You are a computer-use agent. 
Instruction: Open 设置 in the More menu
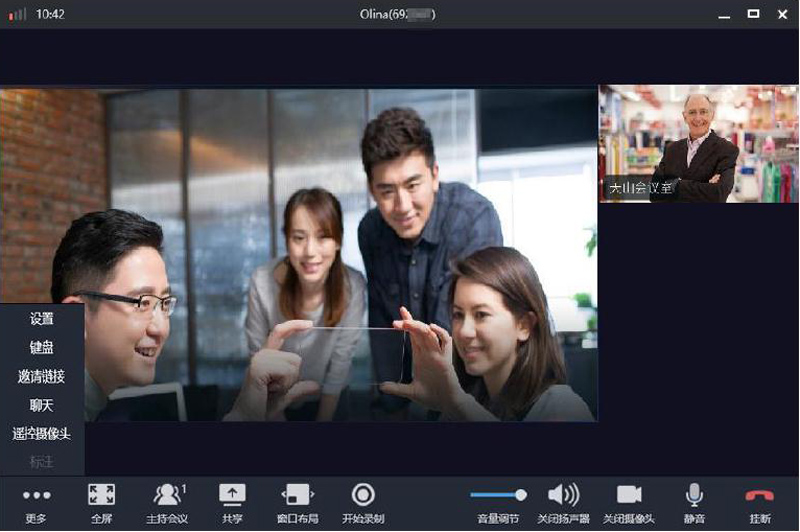tap(41, 319)
